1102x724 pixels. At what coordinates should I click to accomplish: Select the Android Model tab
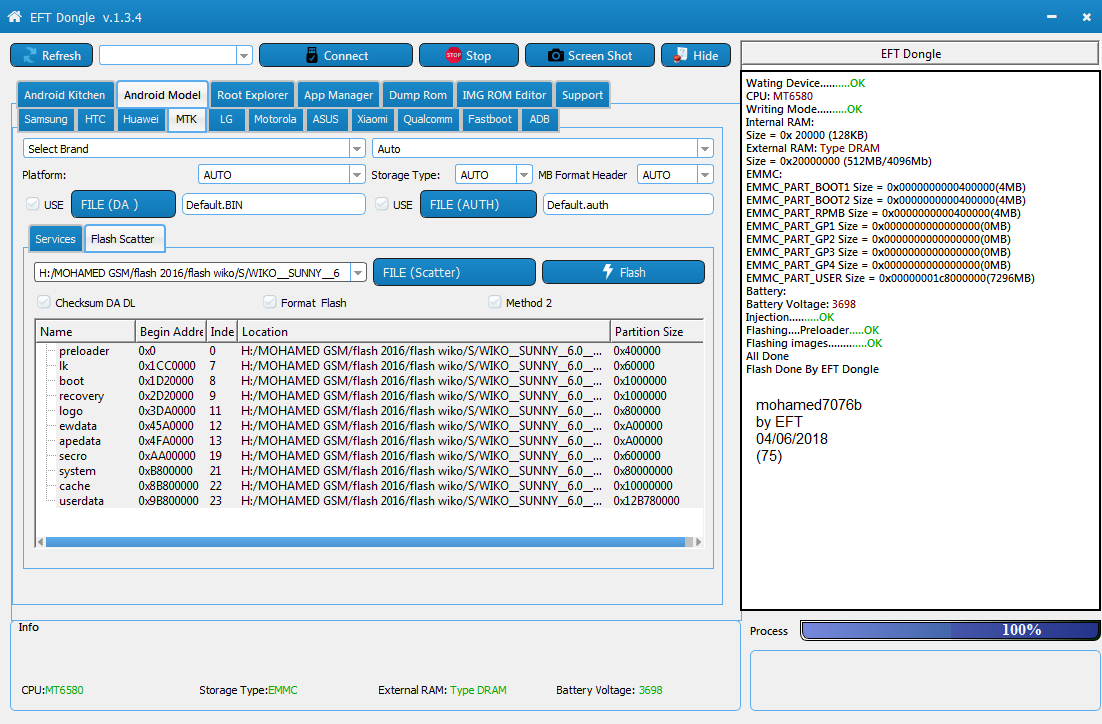(162, 95)
